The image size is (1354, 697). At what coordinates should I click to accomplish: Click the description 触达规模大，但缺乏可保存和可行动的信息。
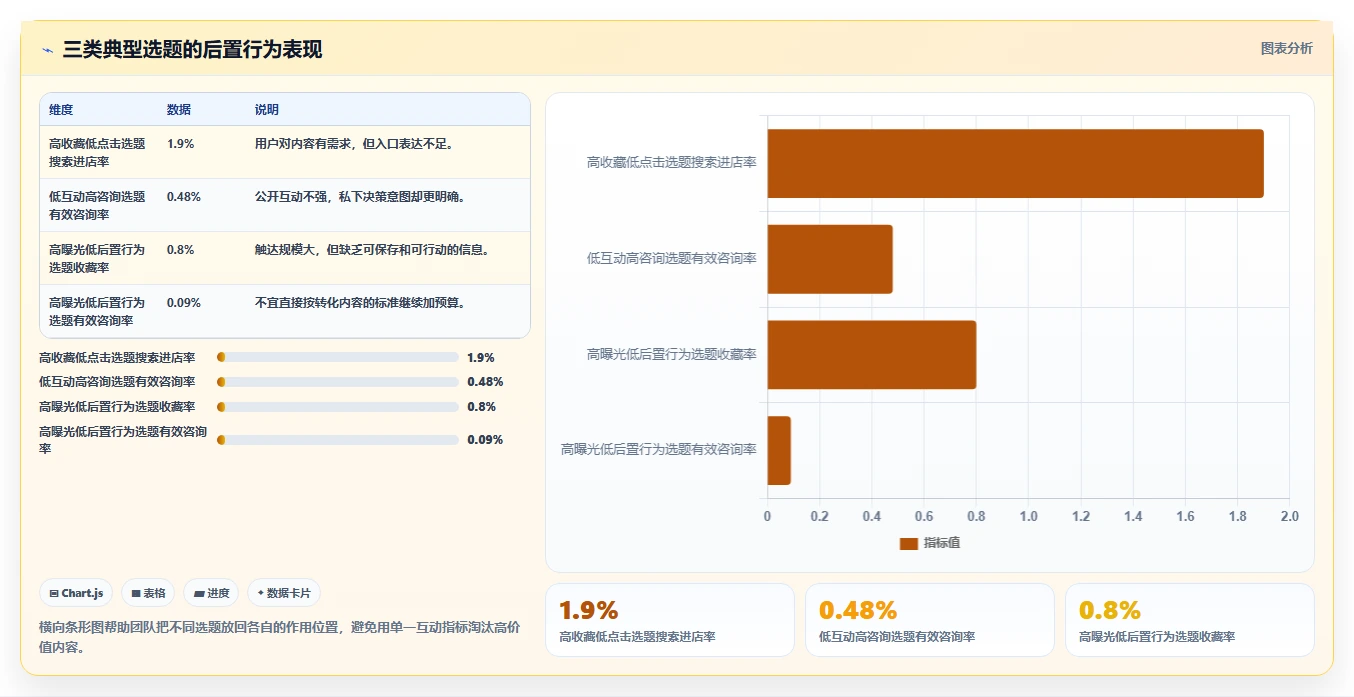(373, 250)
